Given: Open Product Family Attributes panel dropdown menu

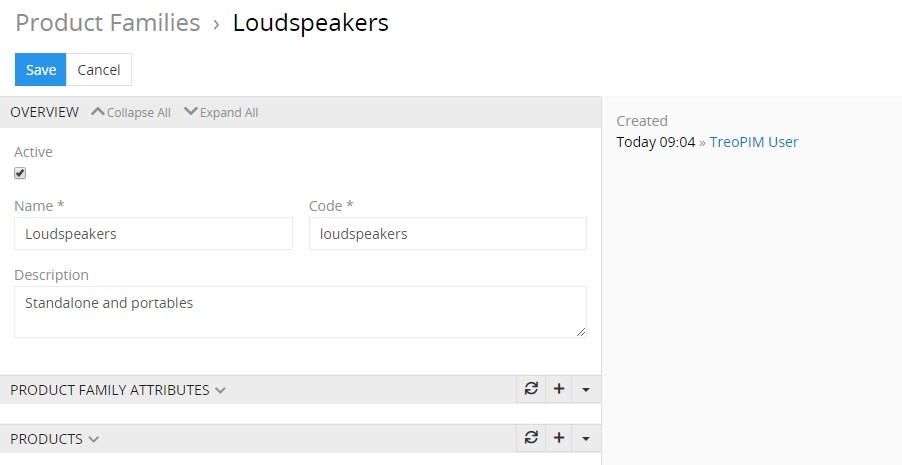Looking at the screenshot, I should click(586, 390).
